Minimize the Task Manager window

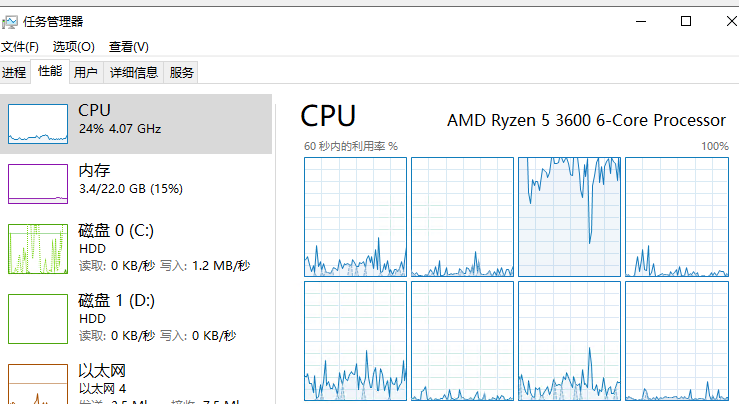[x=641, y=21]
